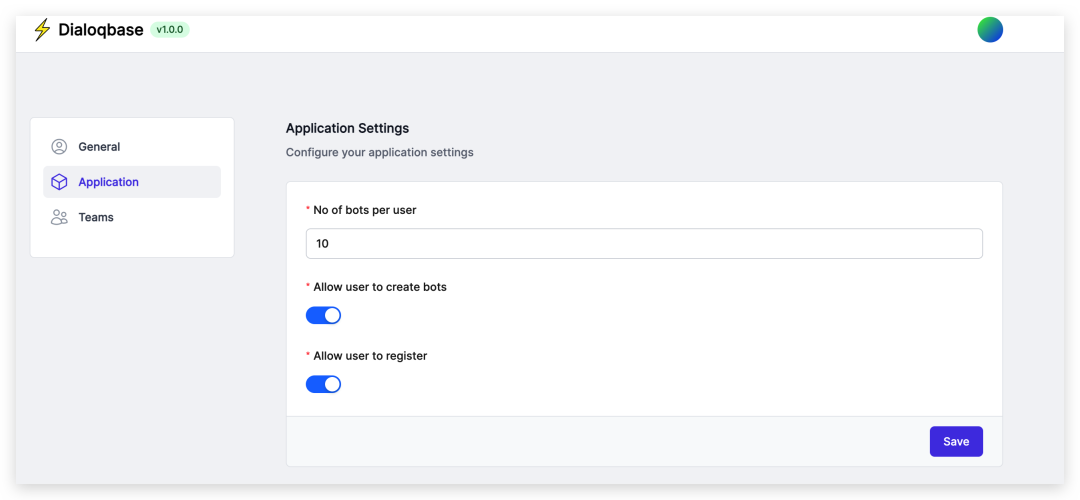
Task: Click the No of bots per user label
Action: [364, 210]
